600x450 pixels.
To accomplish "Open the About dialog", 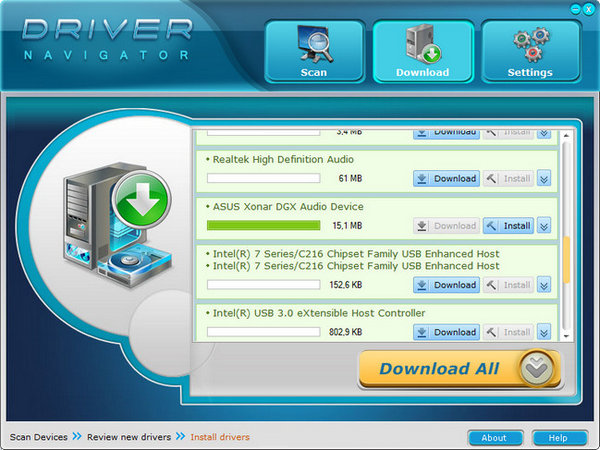I will tap(495, 438).
